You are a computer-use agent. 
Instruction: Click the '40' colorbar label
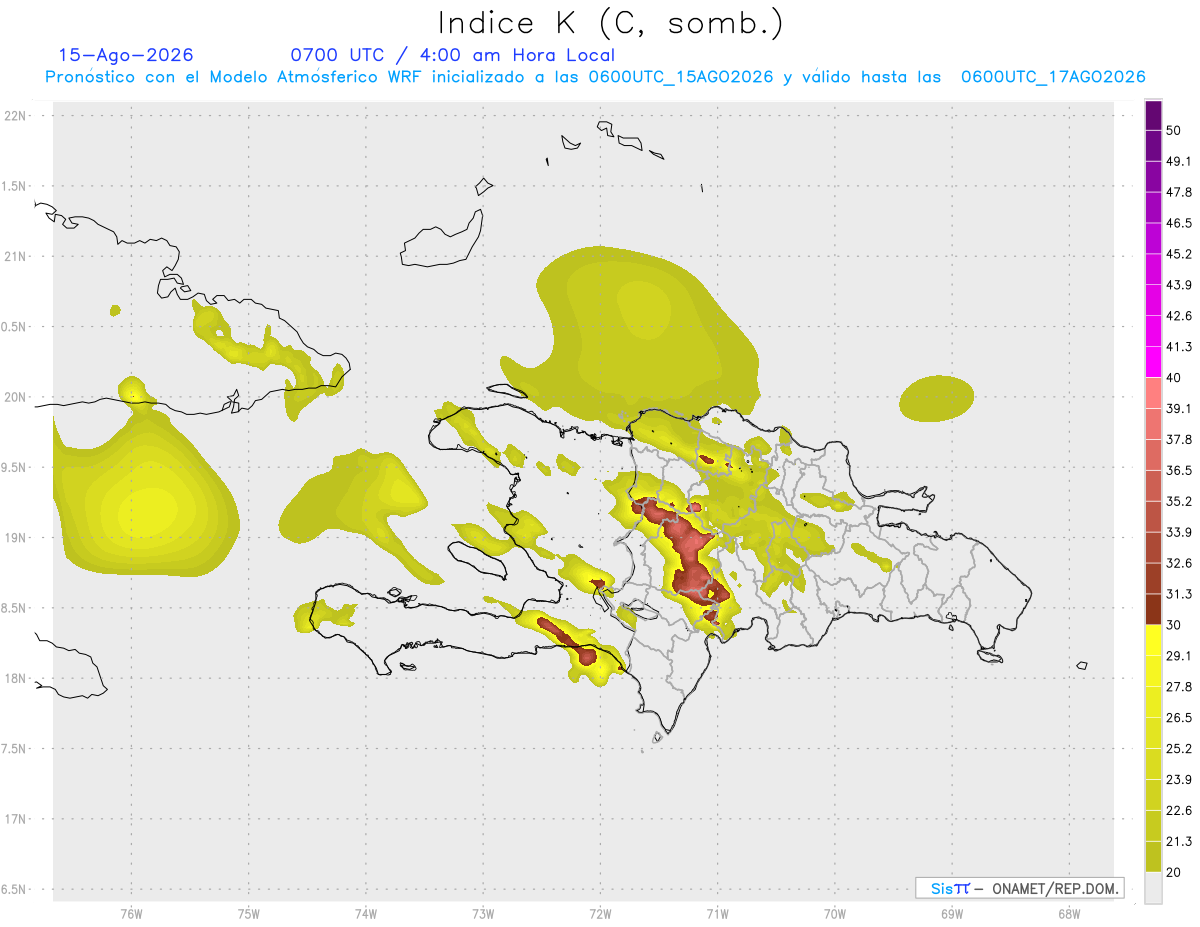[1174, 378]
